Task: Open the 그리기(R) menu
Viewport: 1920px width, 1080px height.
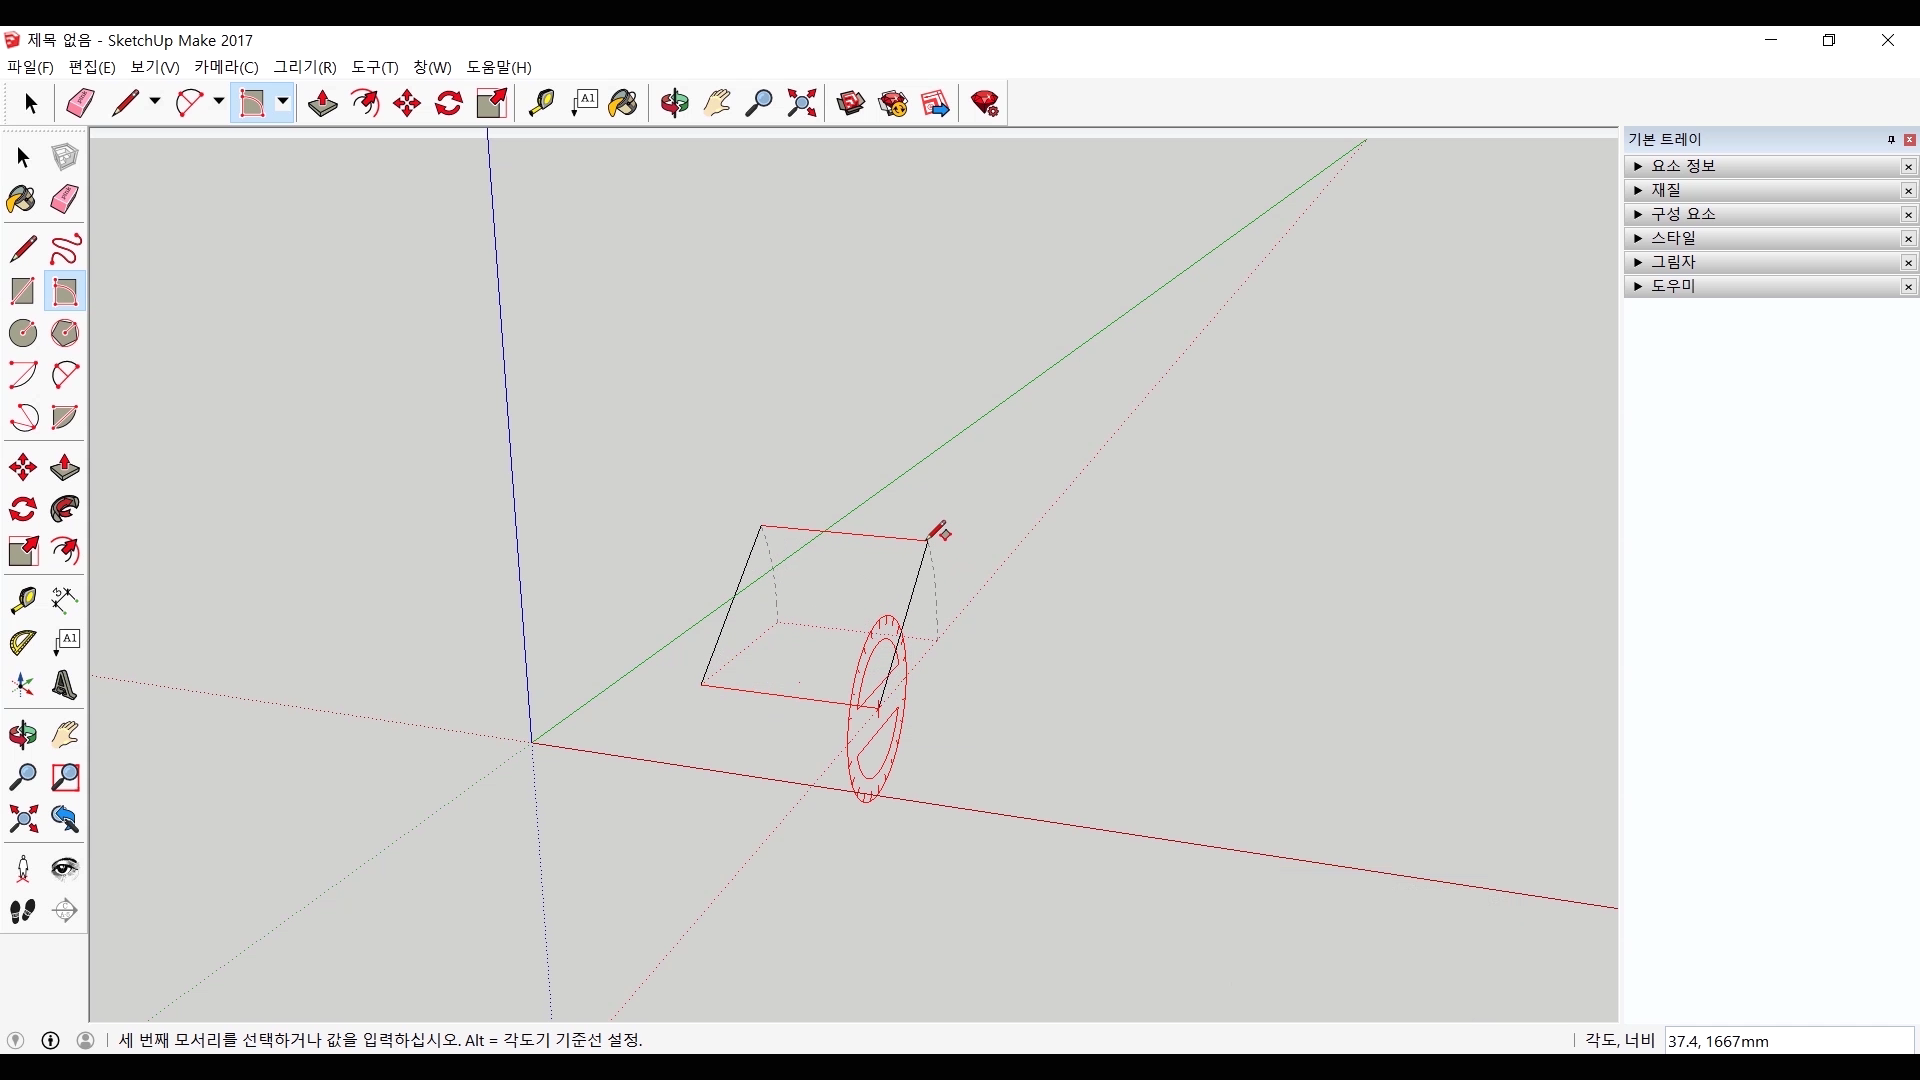Action: tap(305, 67)
